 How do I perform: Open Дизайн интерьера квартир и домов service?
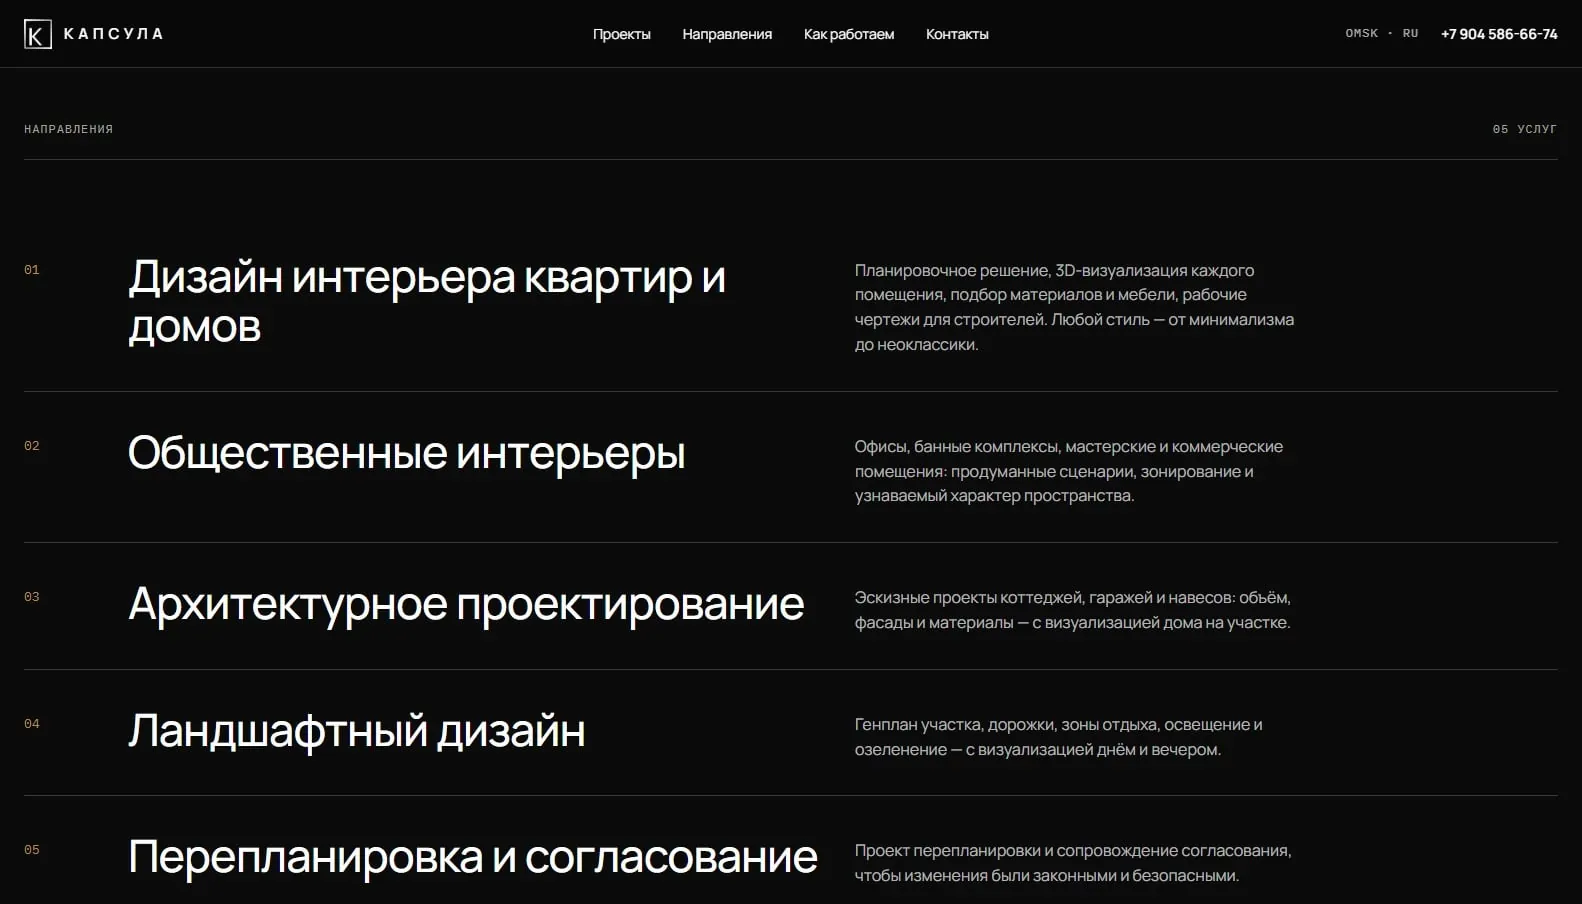pyautogui.click(x=427, y=301)
